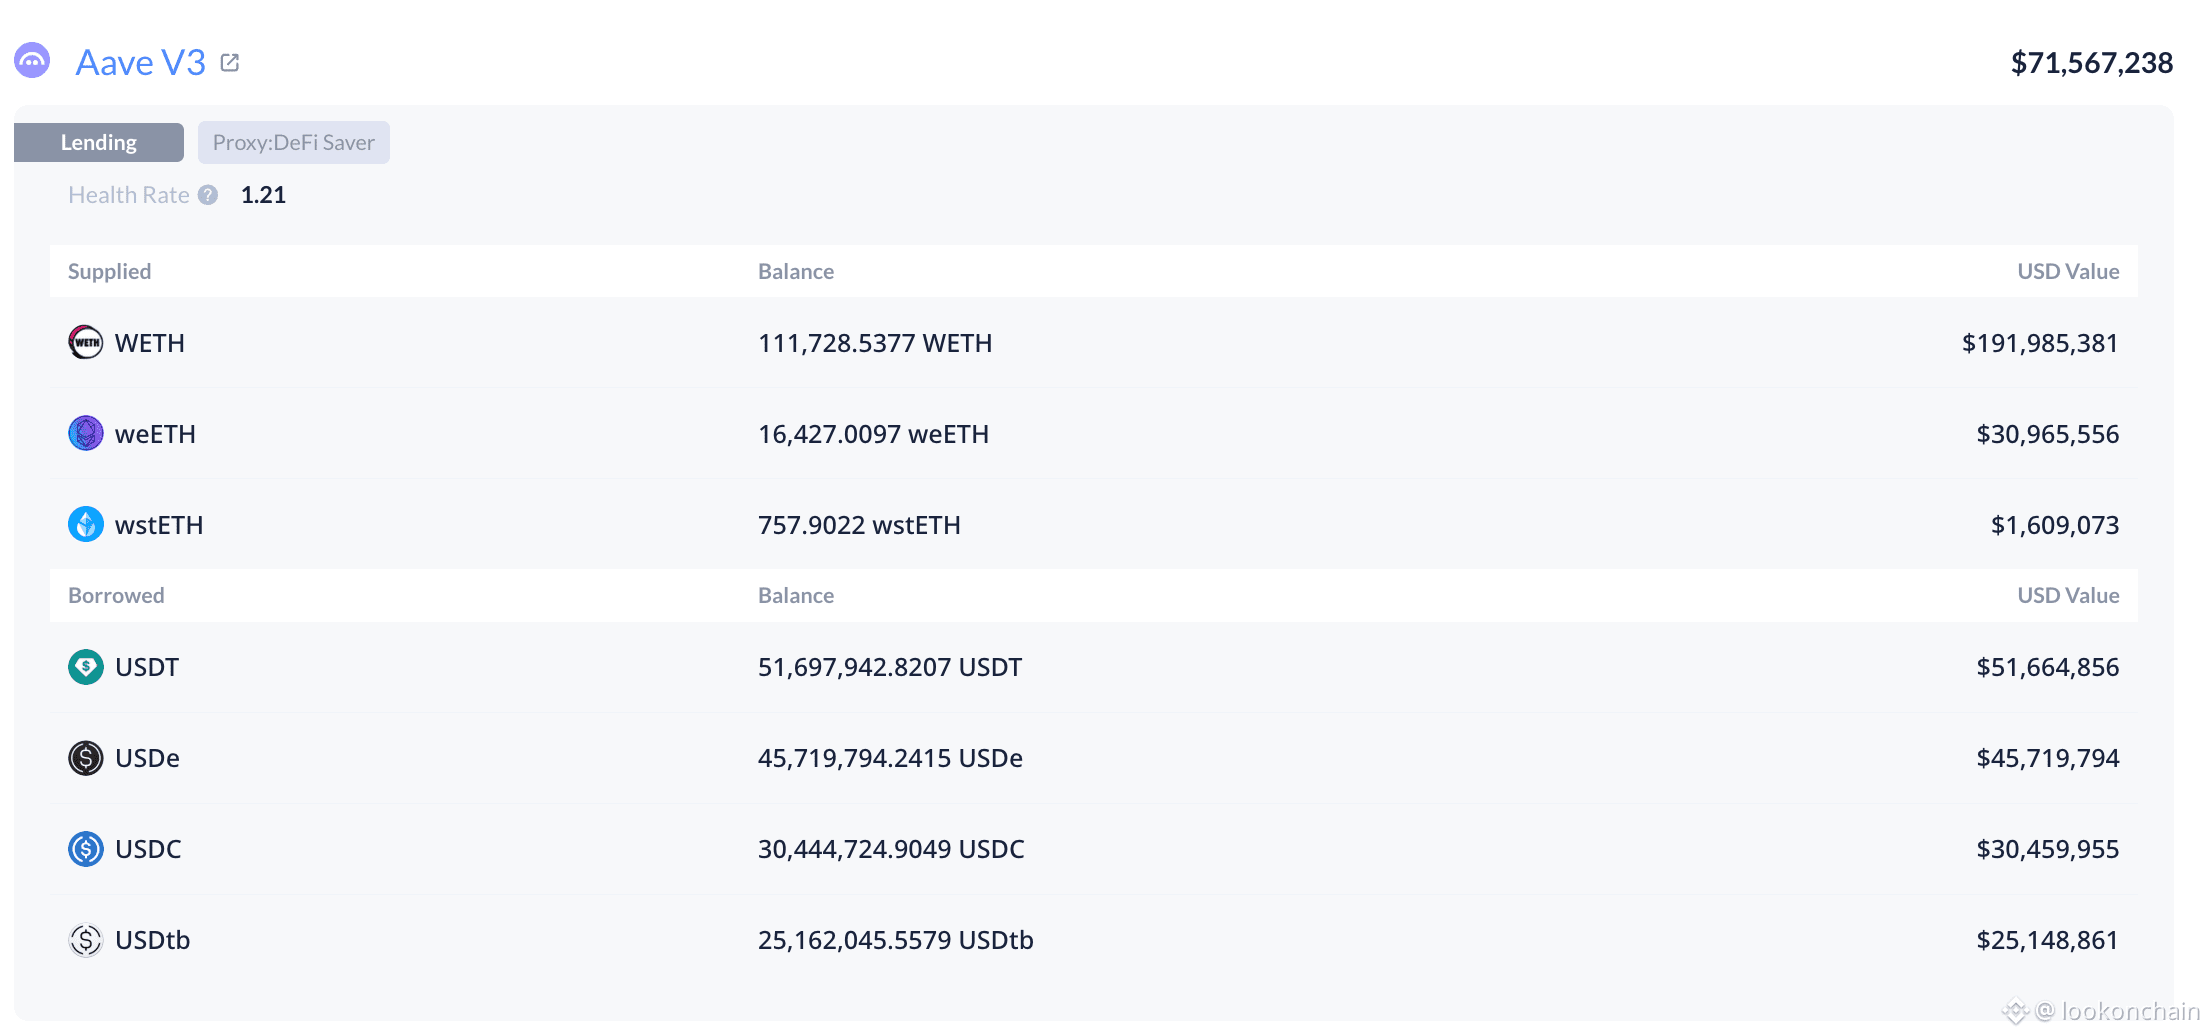Click the wstETH token icon
The height and width of the screenshot is (1036, 2208).
pyautogui.click(x=86, y=525)
